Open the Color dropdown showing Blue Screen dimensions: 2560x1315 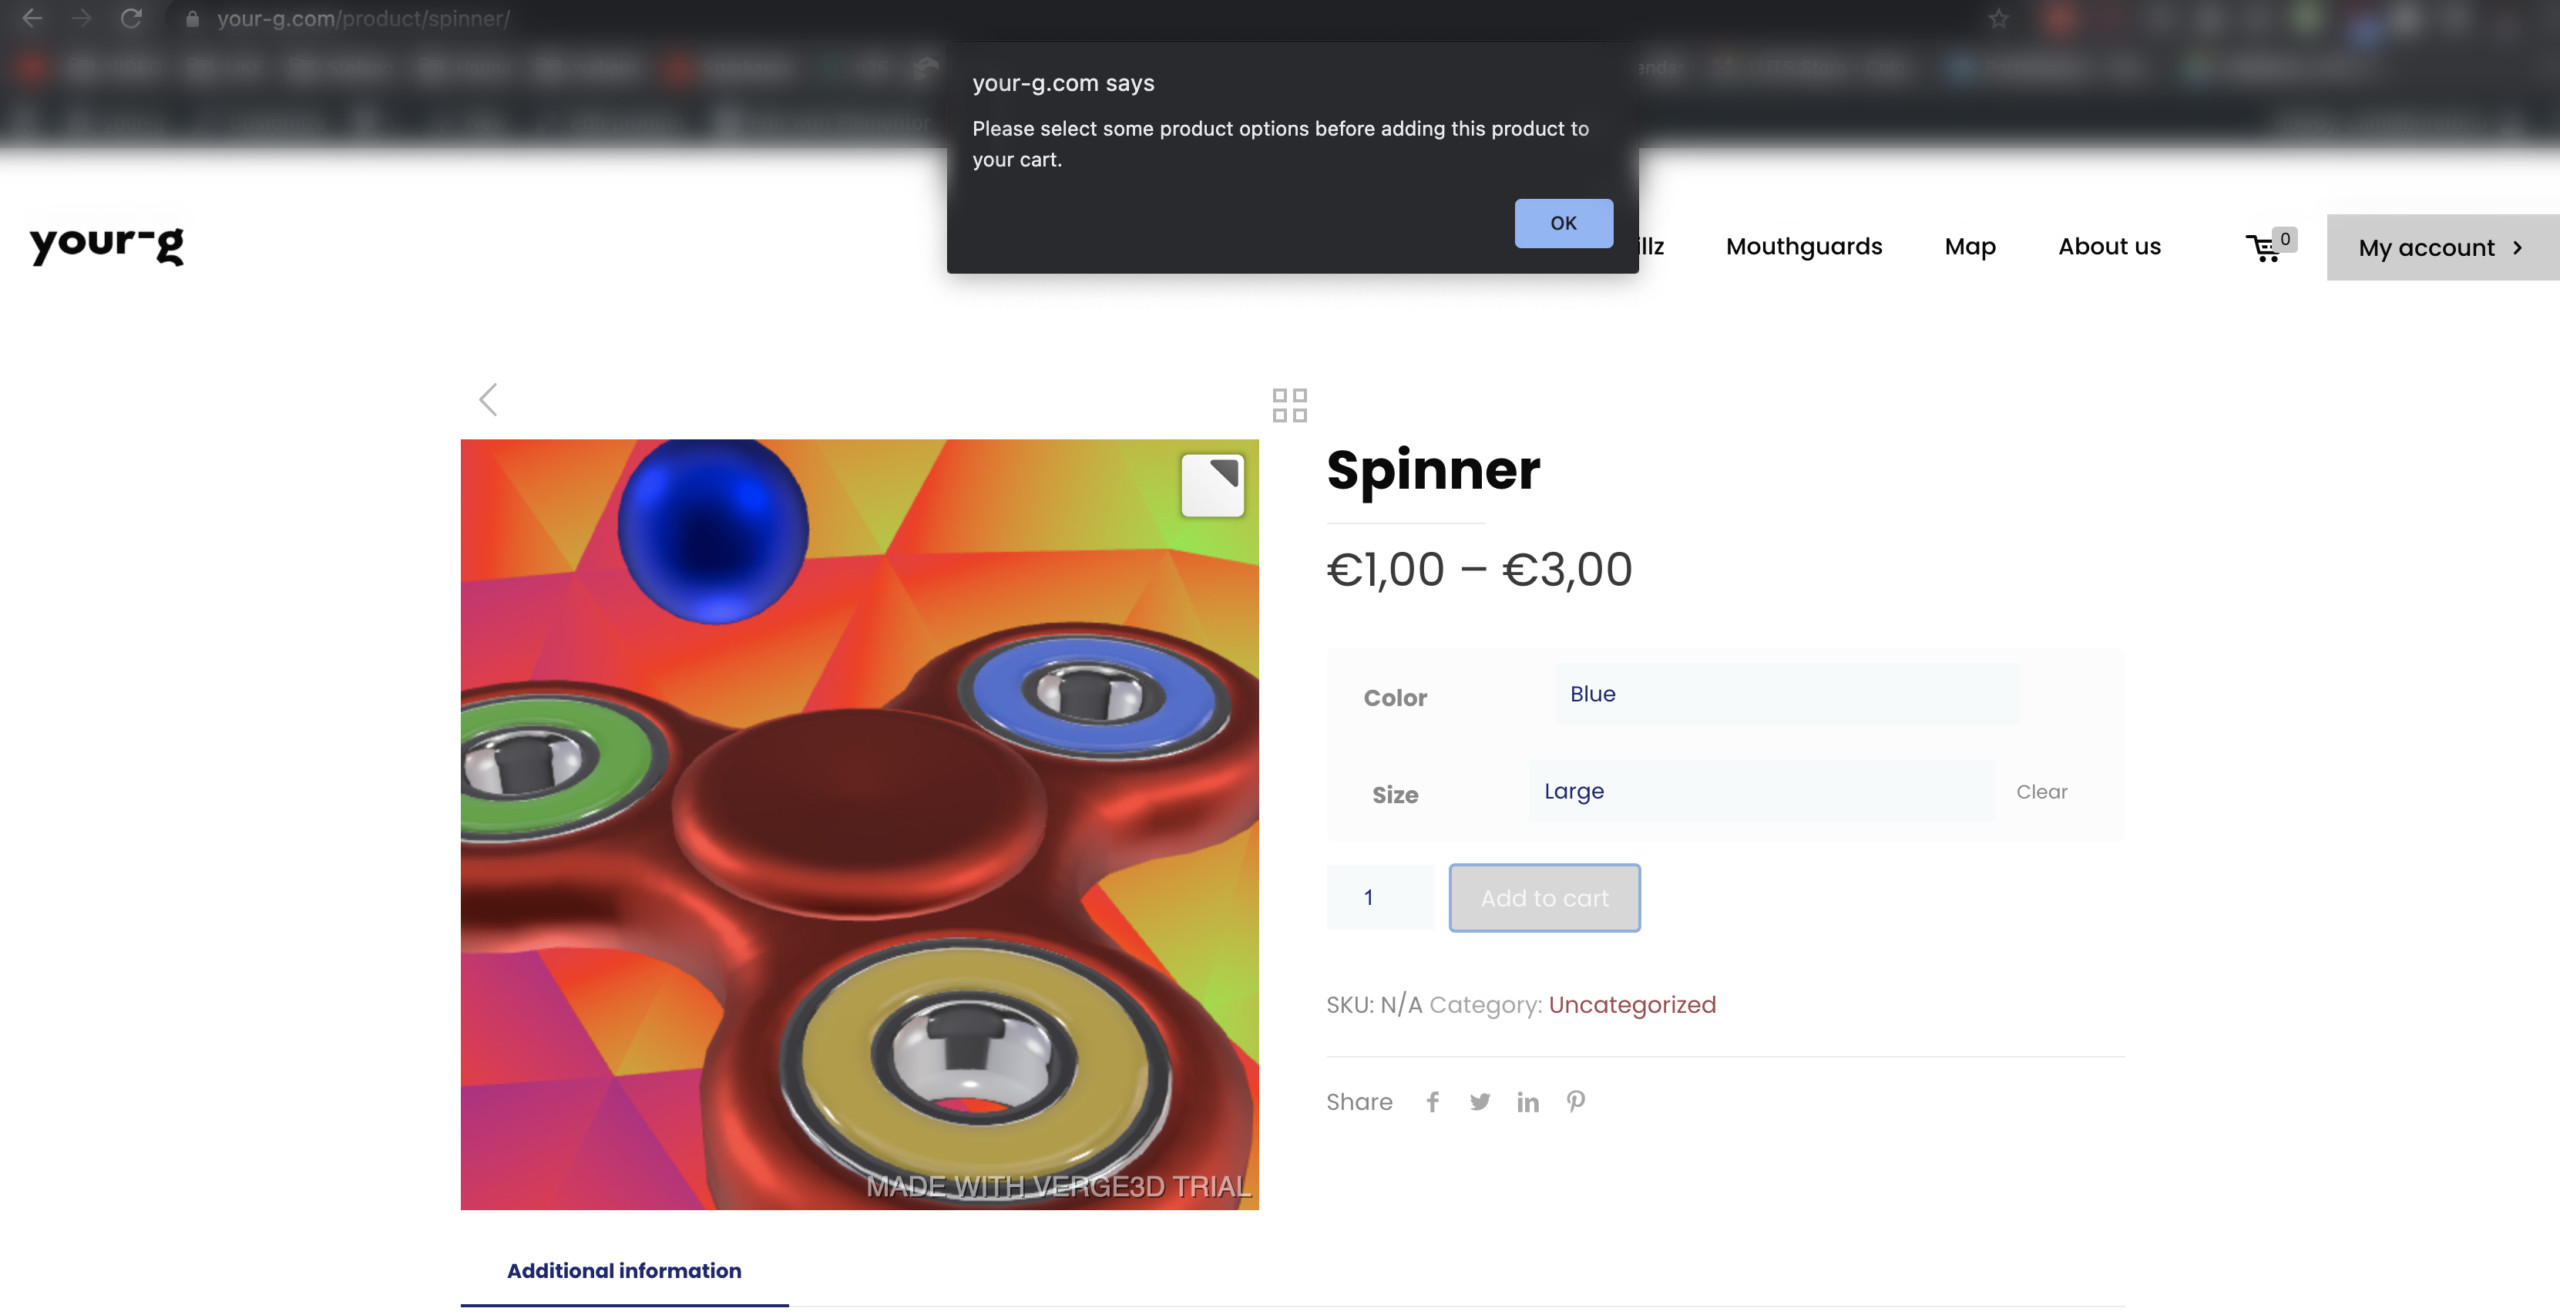coord(1787,694)
